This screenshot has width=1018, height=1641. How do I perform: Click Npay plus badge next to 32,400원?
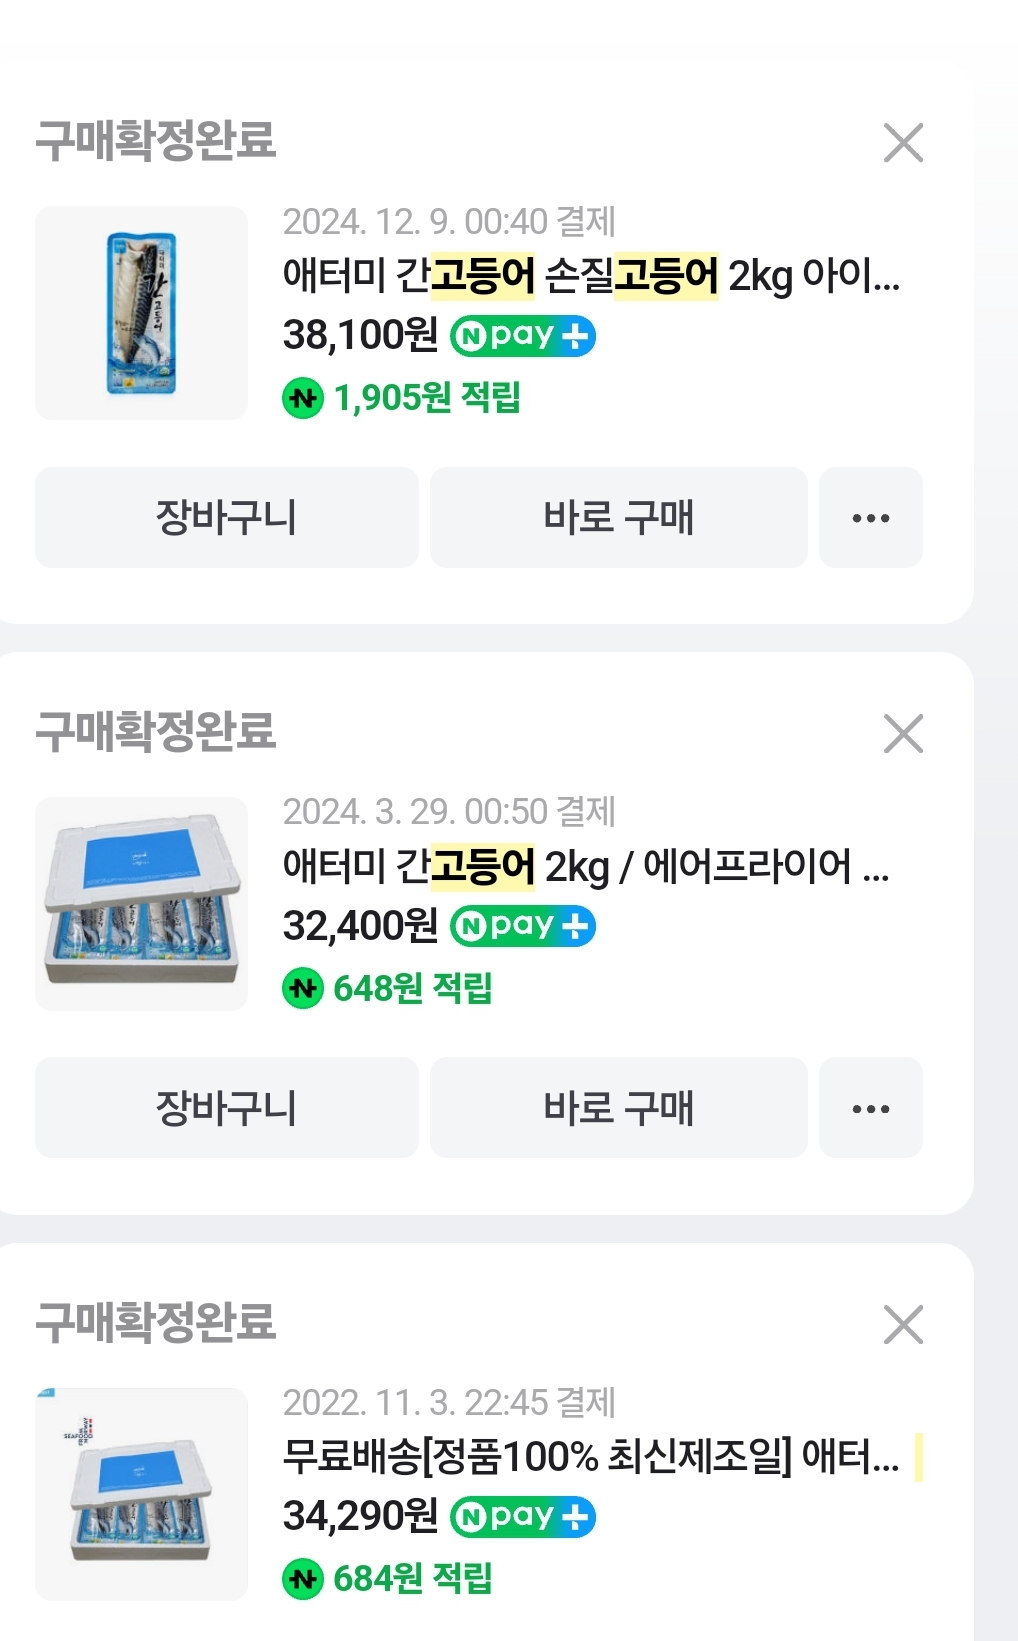pos(522,926)
